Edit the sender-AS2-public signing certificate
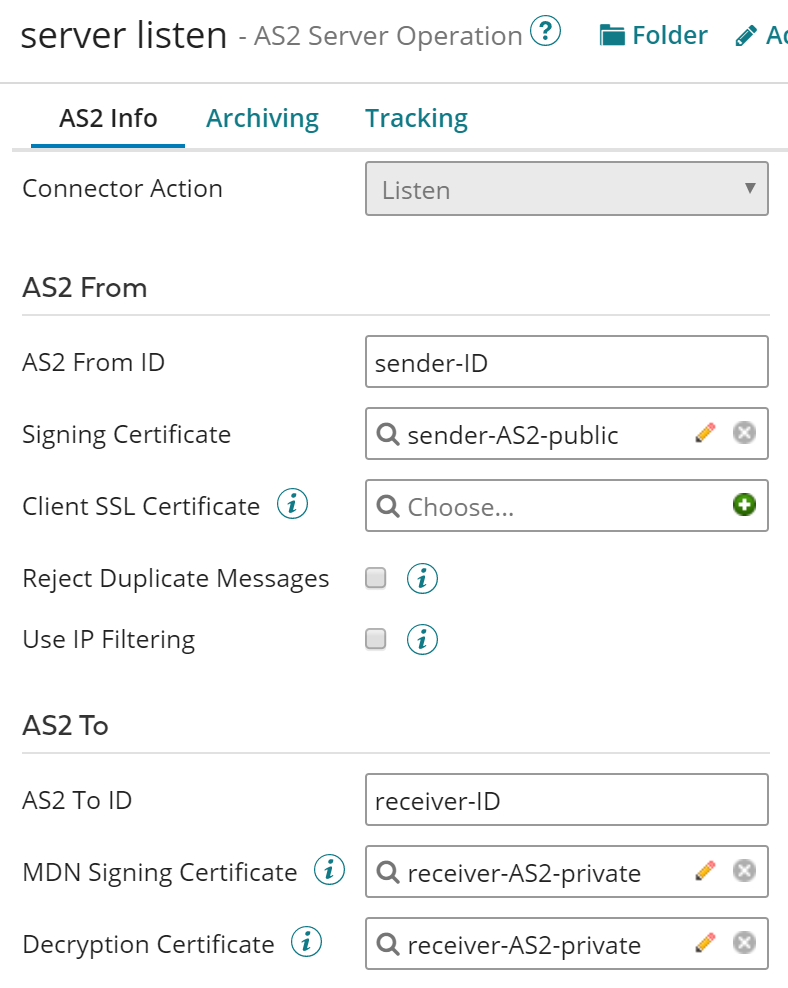Image resolution: width=788 pixels, height=988 pixels. point(705,434)
